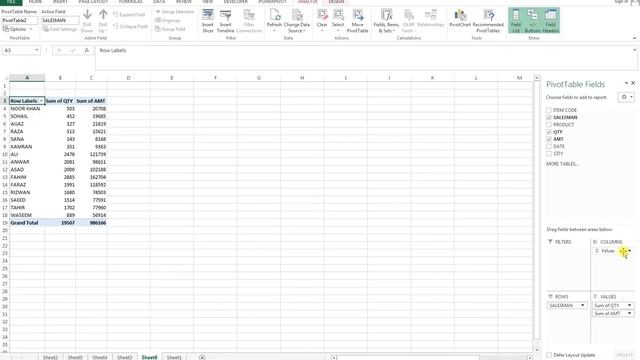Open the Name Box dropdown
Screen dimensions: 640x360
tap(36, 50)
